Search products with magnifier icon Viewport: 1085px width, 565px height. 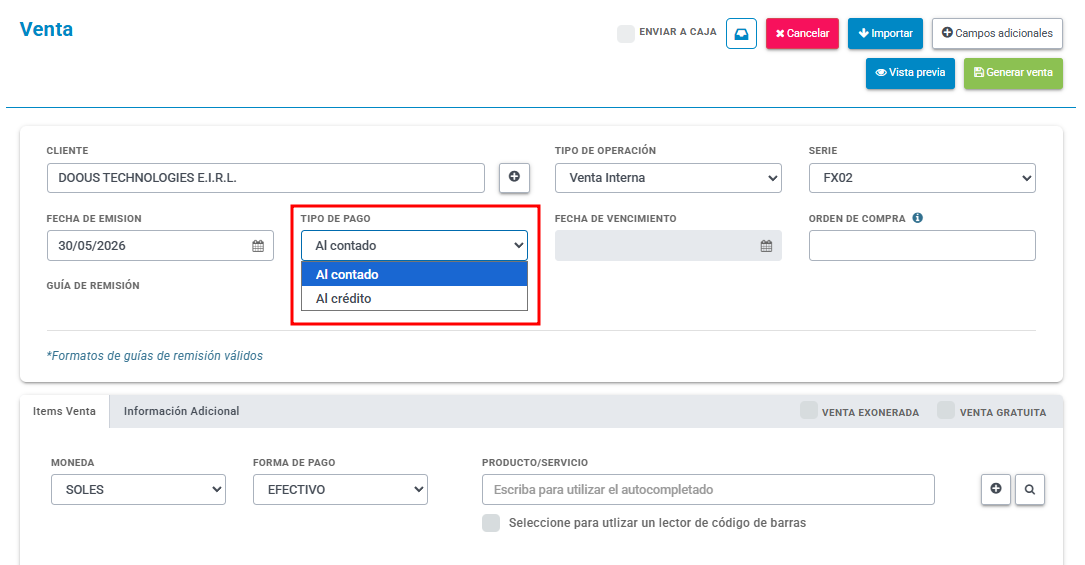click(1030, 489)
